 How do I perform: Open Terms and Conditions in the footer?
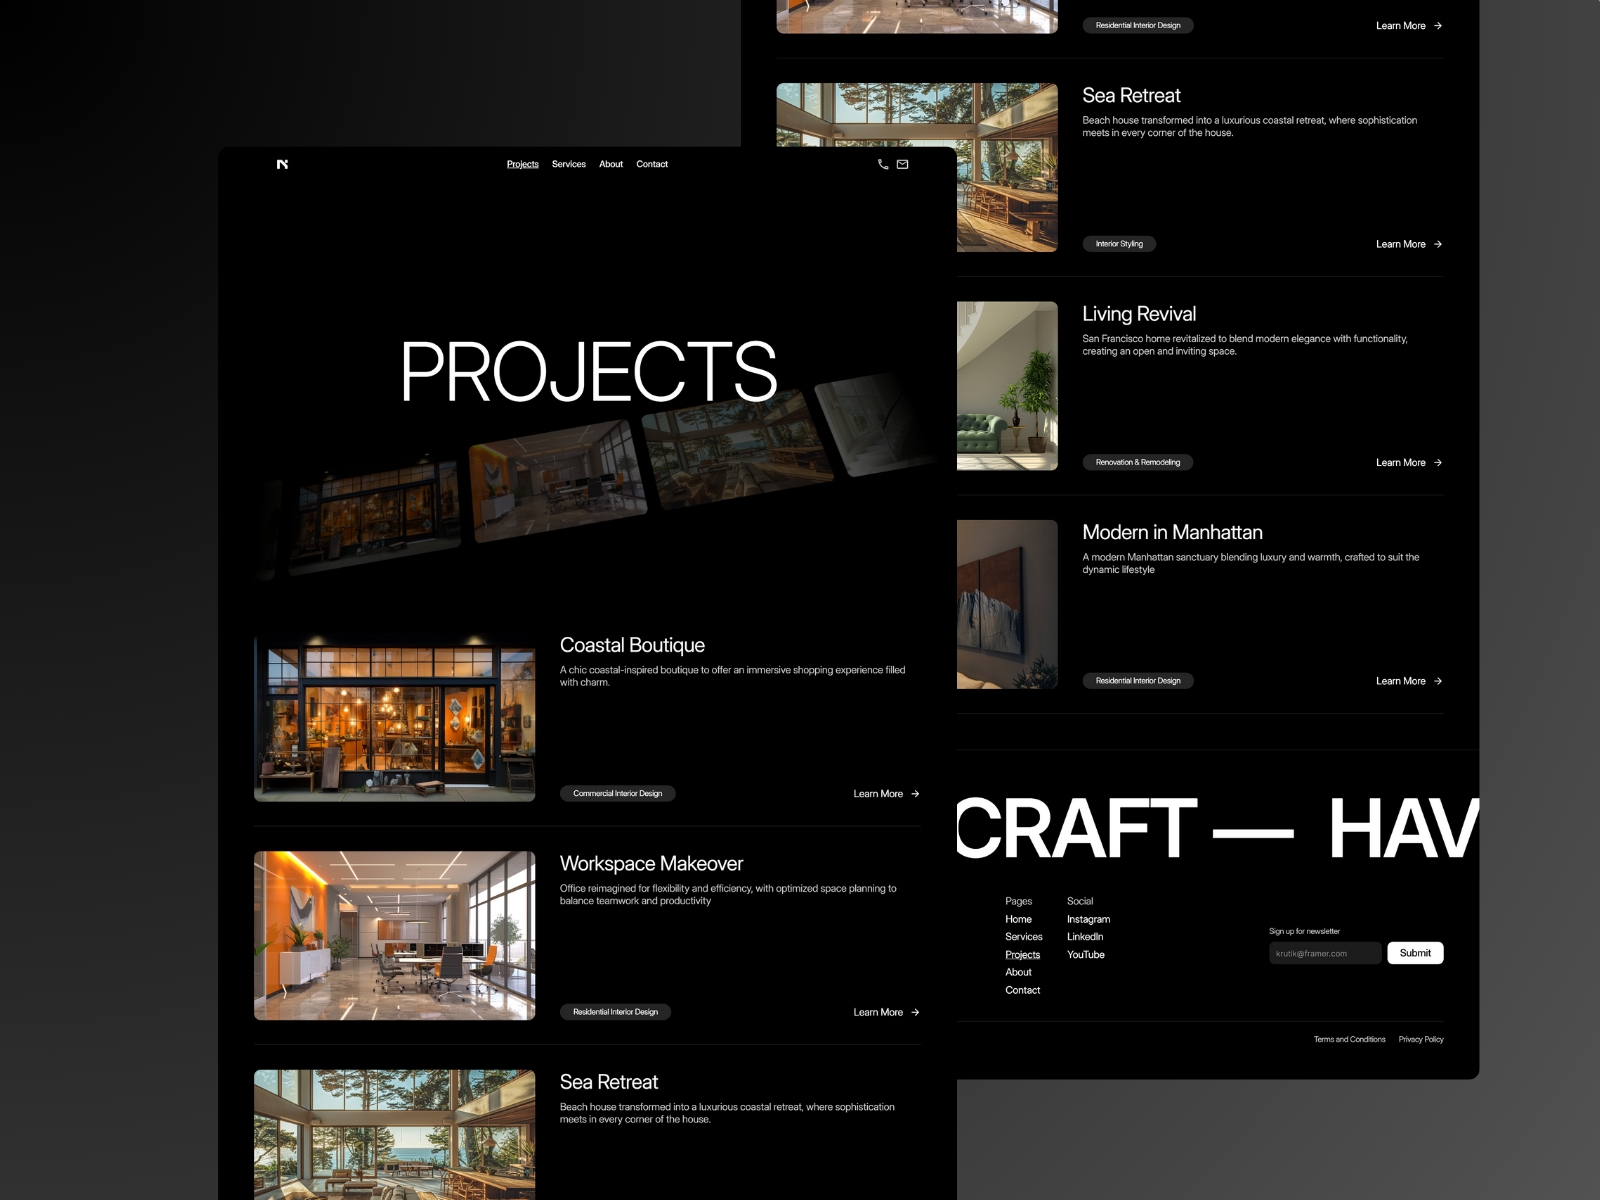pos(1349,1039)
